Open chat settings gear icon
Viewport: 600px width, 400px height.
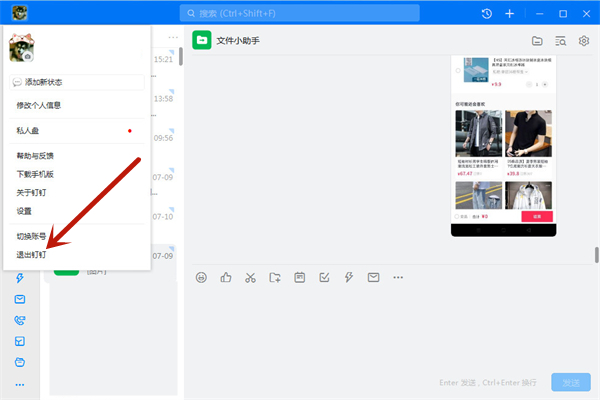point(584,41)
